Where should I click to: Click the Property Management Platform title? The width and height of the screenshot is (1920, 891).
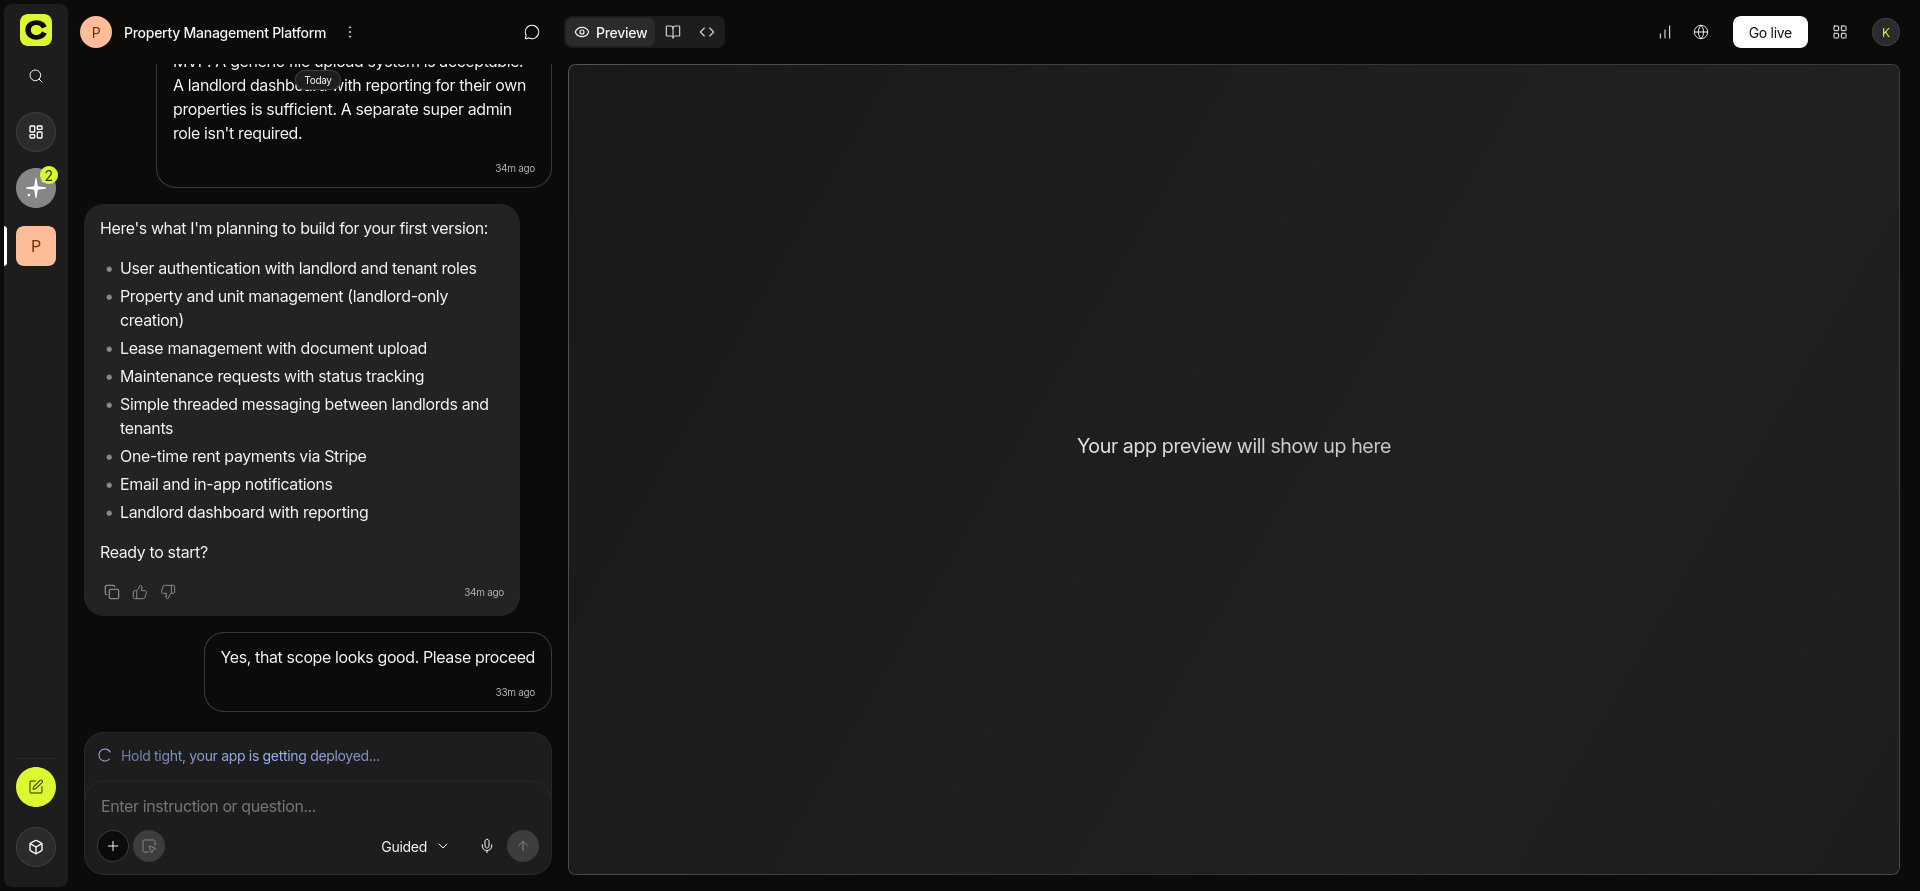point(225,32)
